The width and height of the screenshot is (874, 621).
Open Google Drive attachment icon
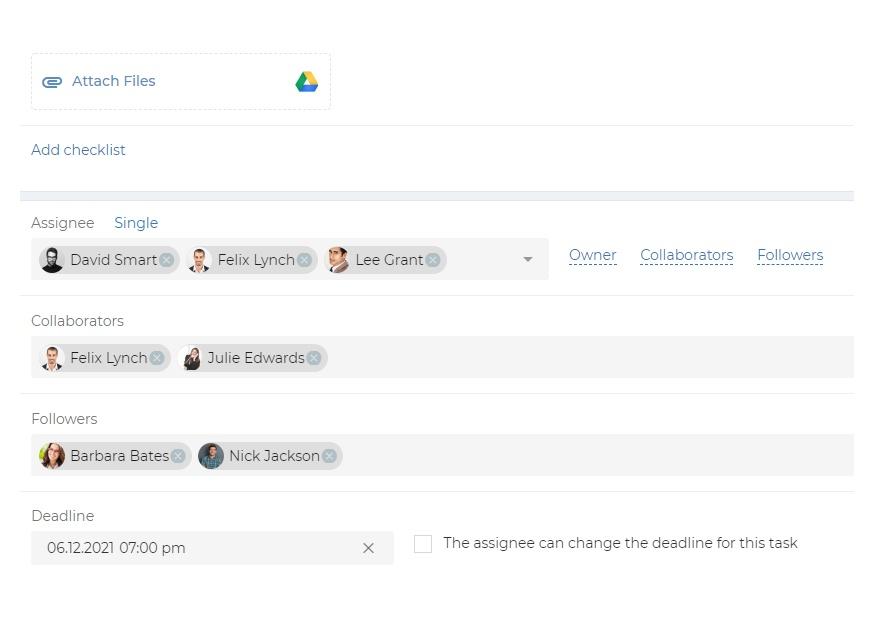tap(306, 82)
